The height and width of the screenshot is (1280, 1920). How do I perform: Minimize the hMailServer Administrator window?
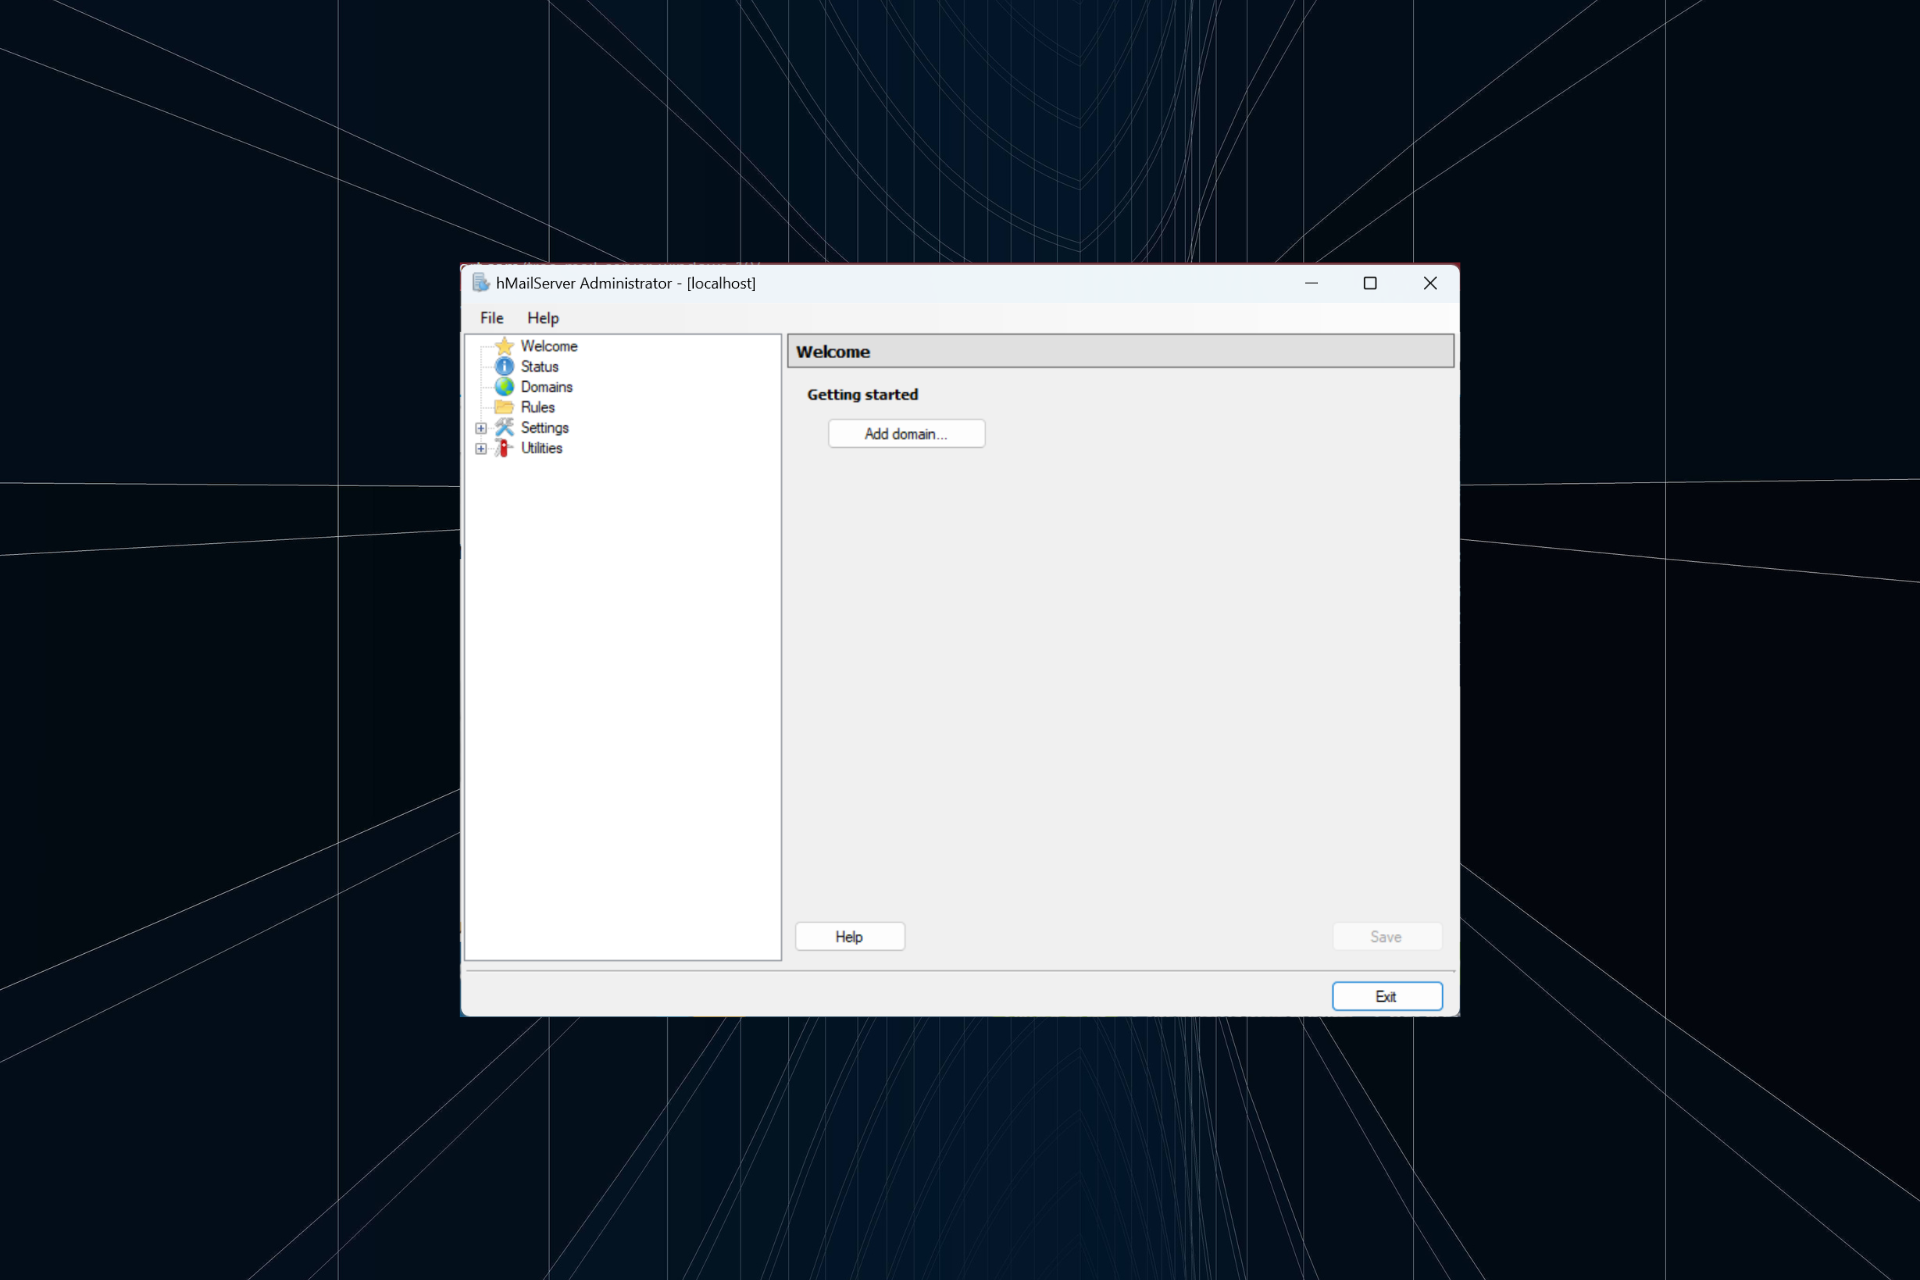coord(1311,283)
